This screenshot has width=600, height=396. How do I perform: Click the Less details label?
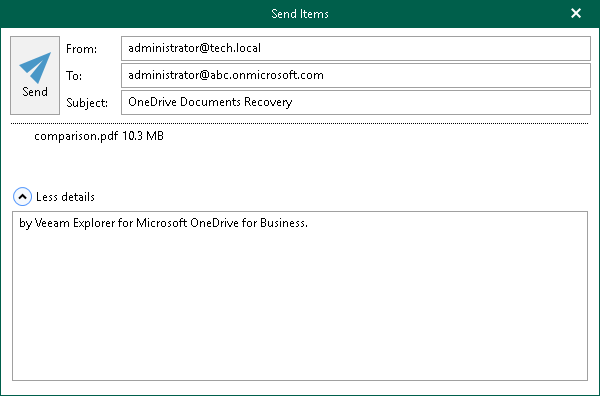click(65, 197)
